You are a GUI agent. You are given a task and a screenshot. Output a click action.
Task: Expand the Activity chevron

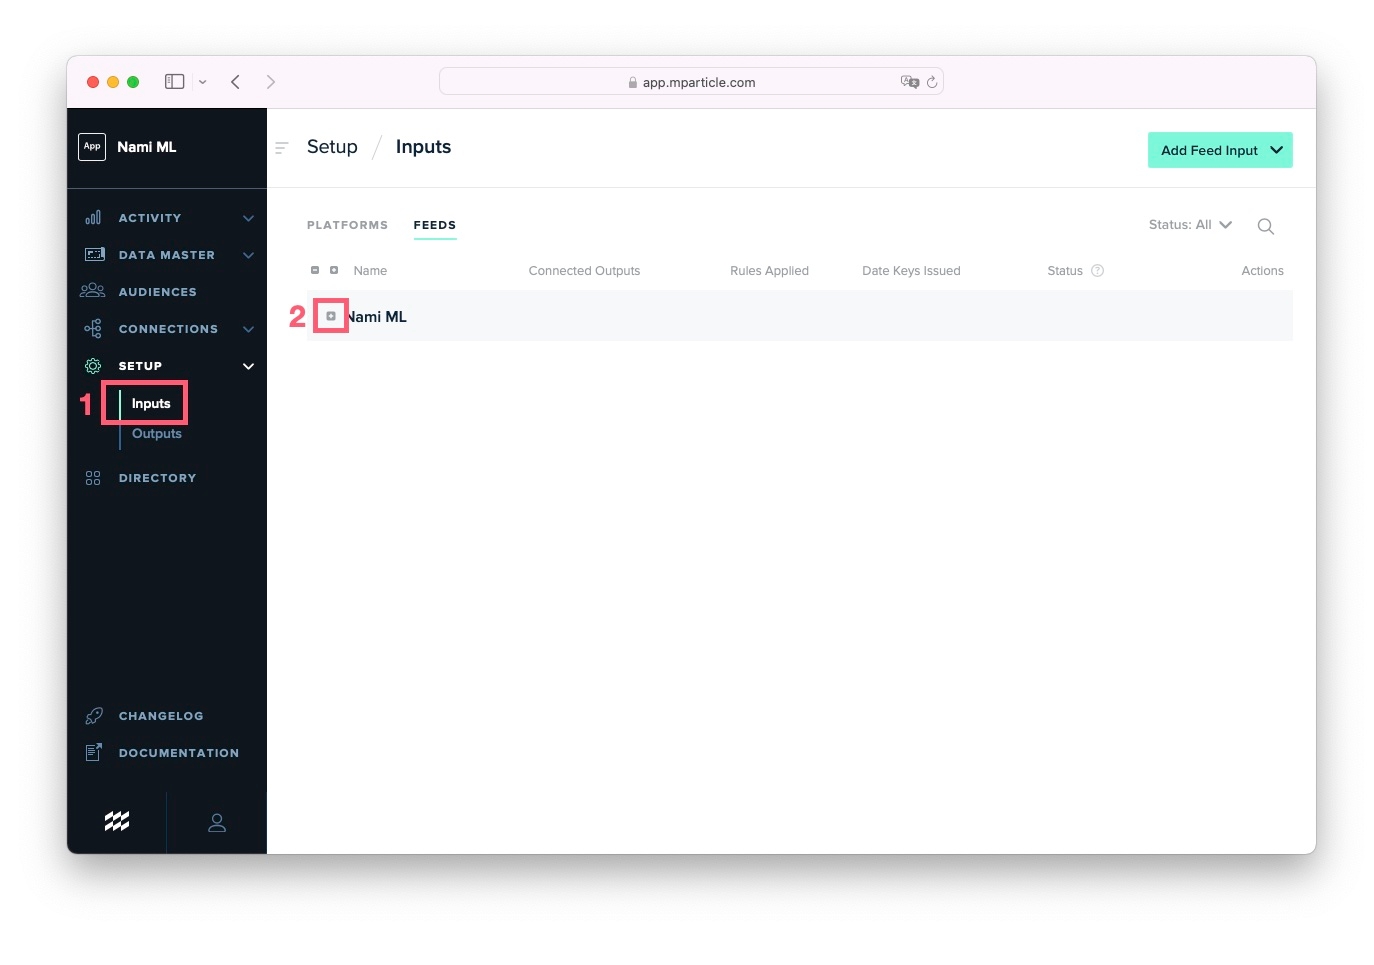click(248, 218)
